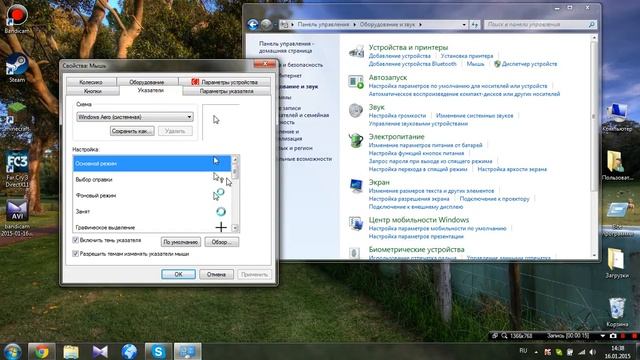Viewport: 640px width, 360px height.
Task: Open 'Диспетчер устройств' link
Action: [529, 64]
